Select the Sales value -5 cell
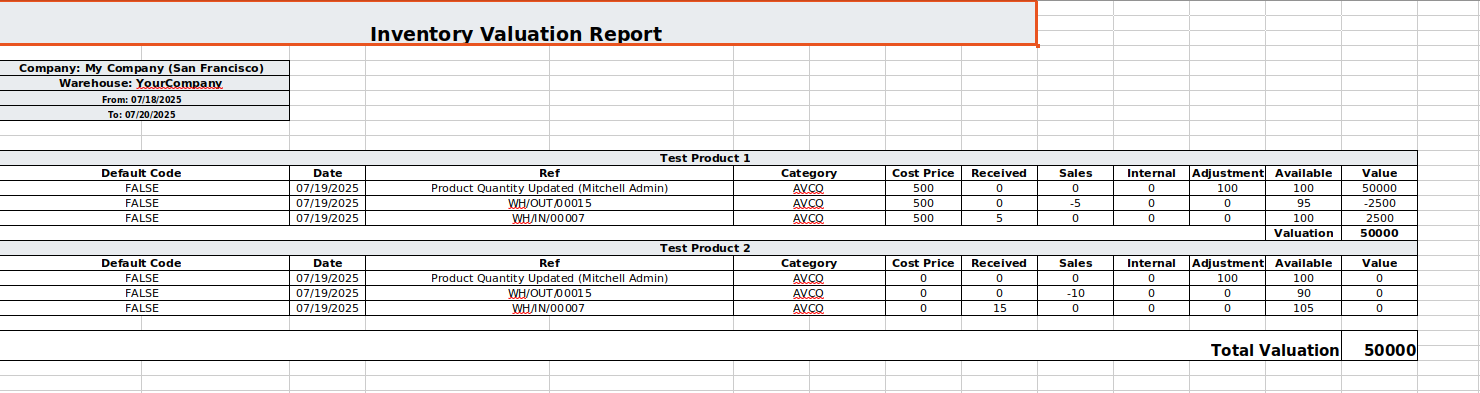Screen dimensions: 1480x393 pos(1075,203)
